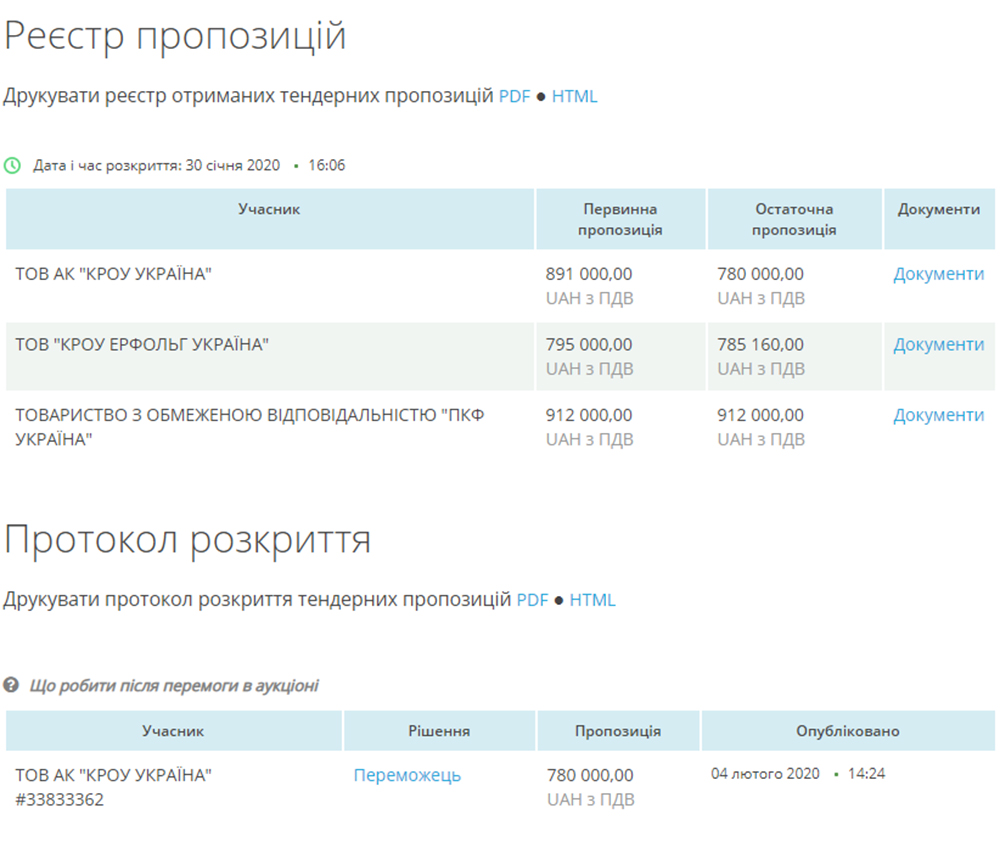Click the green clock icon near opening date
The height and width of the screenshot is (842, 1000).
coord(12,166)
